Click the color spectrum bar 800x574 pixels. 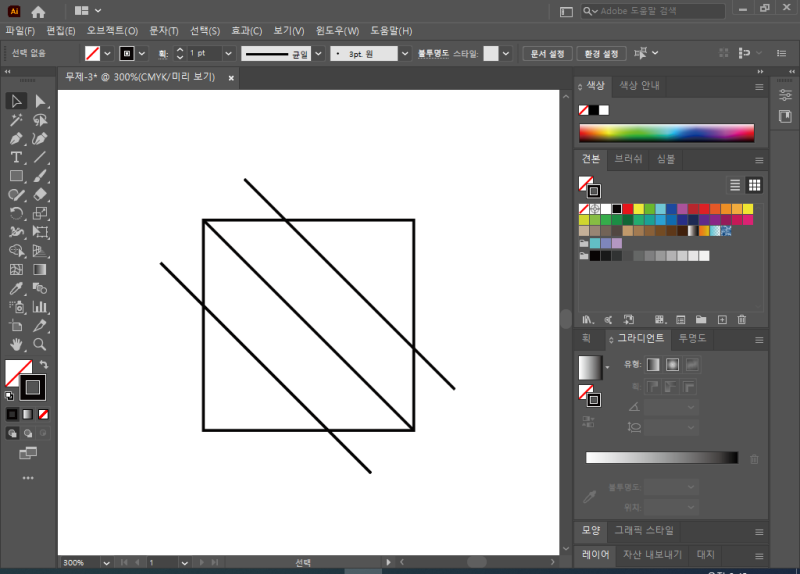click(666, 133)
